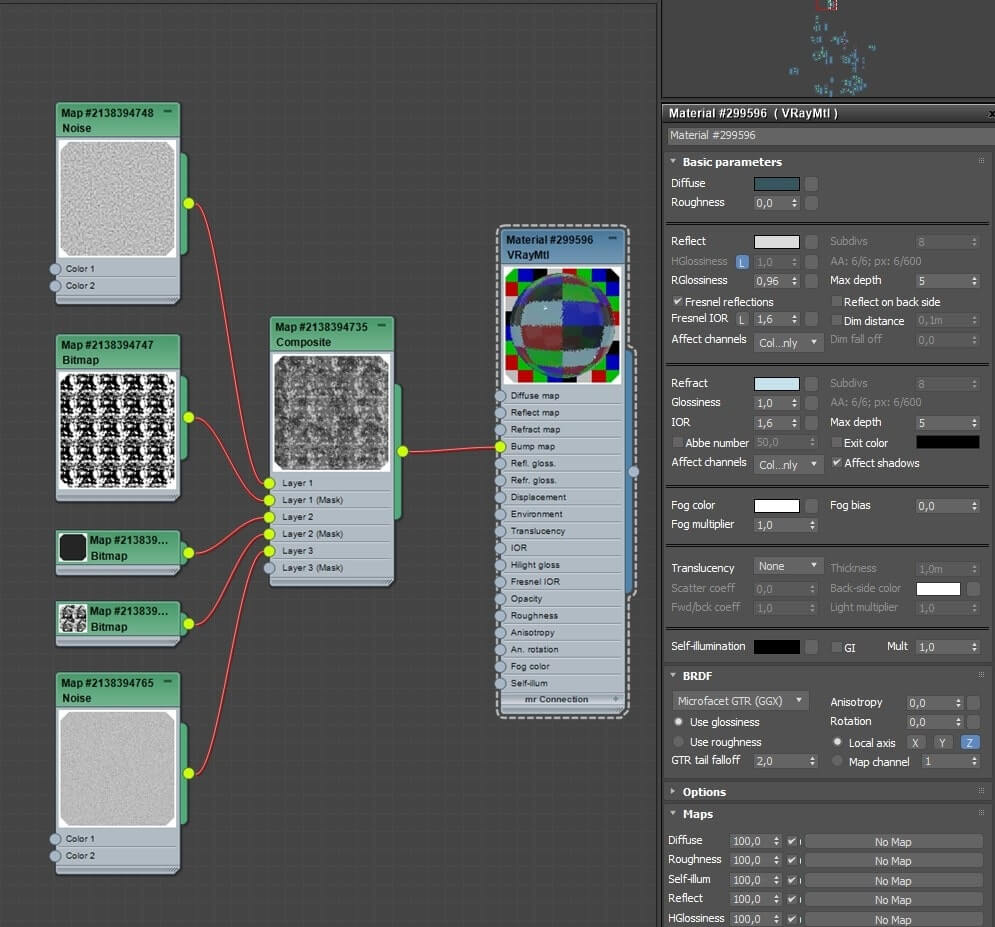995x927 pixels.
Task: Select the Use roughness radio button
Action: pyautogui.click(x=679, y=742)
